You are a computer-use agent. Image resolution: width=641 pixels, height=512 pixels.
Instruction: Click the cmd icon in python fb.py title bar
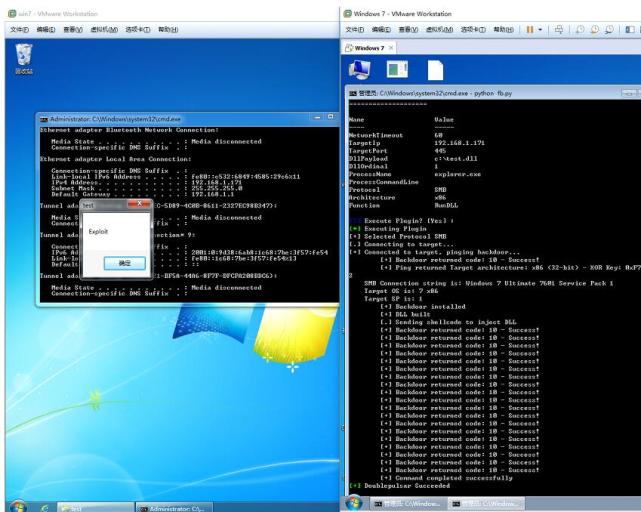click(353, 93)
